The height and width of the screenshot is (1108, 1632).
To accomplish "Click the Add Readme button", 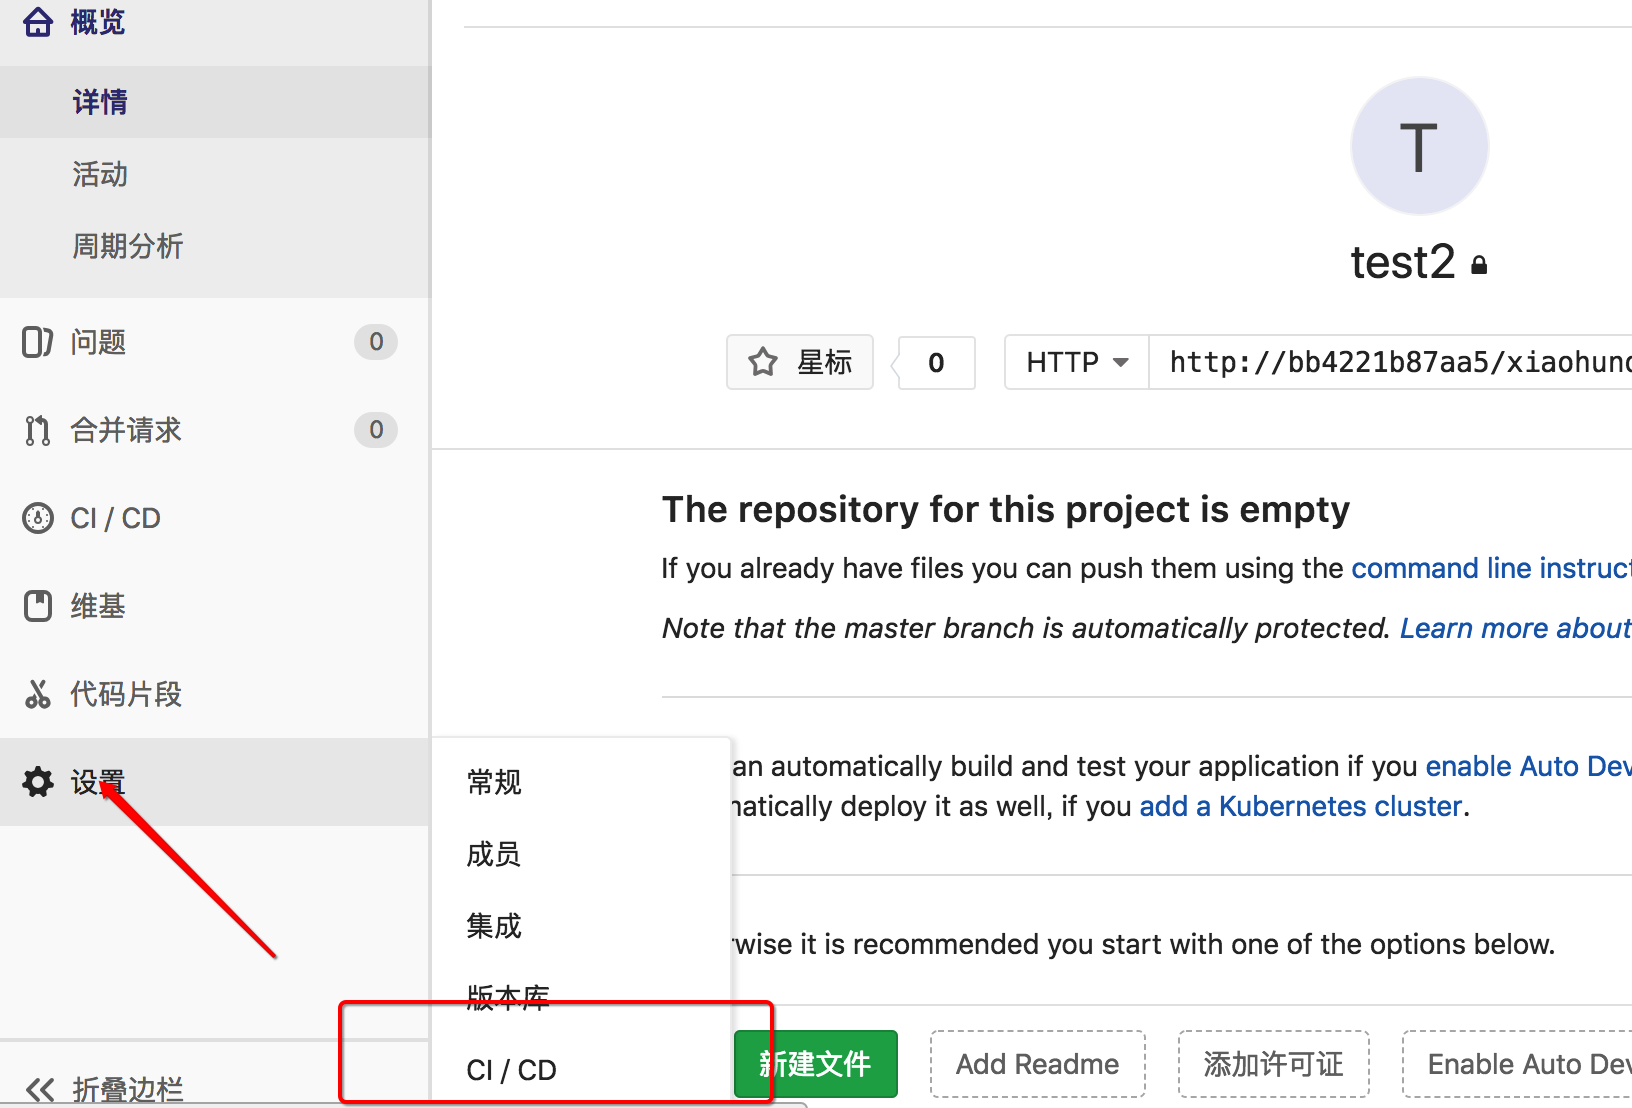I will 1037,1064.
